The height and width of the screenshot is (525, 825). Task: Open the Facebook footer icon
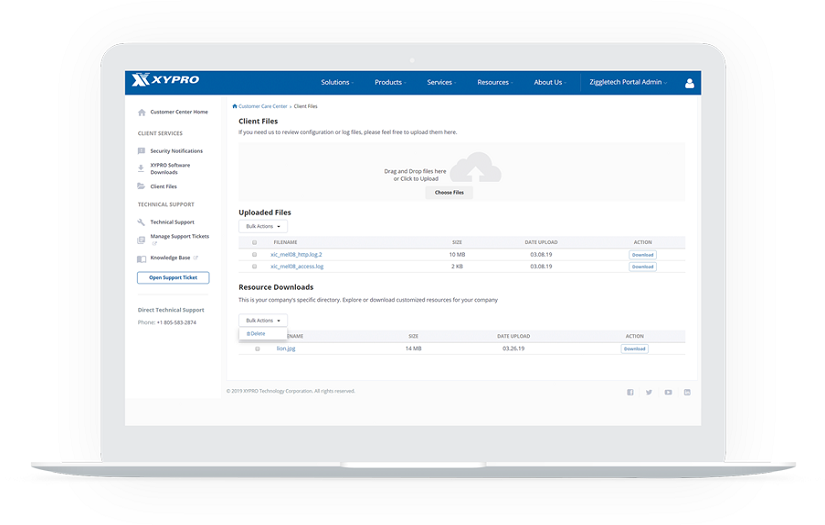[630, 392]
